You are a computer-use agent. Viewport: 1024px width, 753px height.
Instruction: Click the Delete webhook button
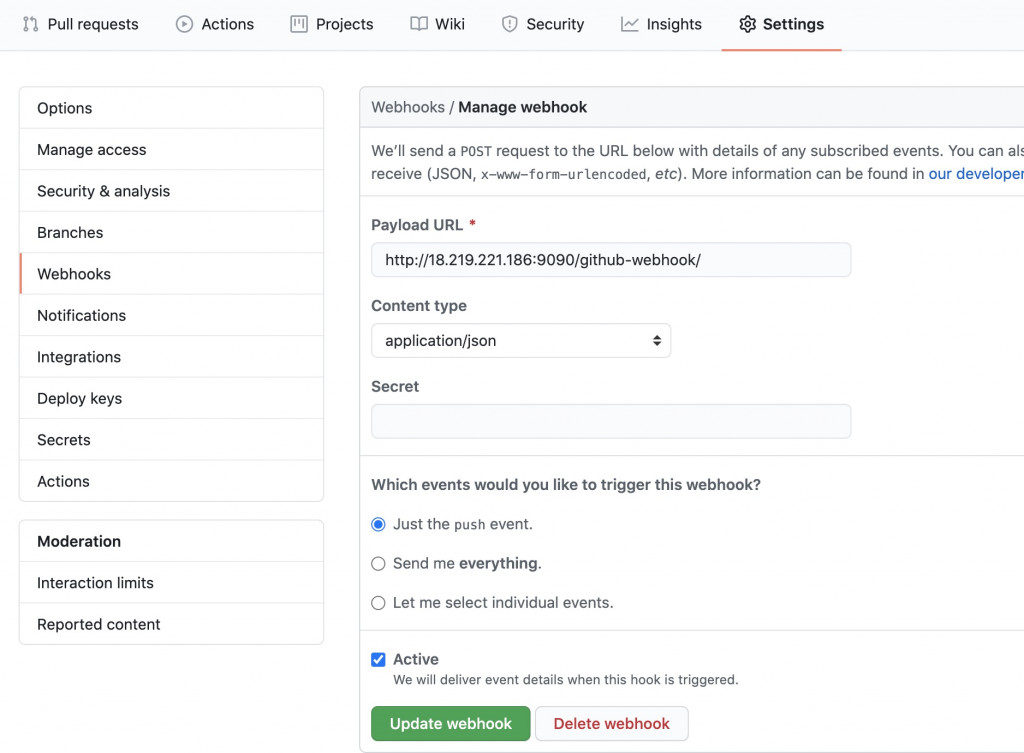click(x=611, y=724)
